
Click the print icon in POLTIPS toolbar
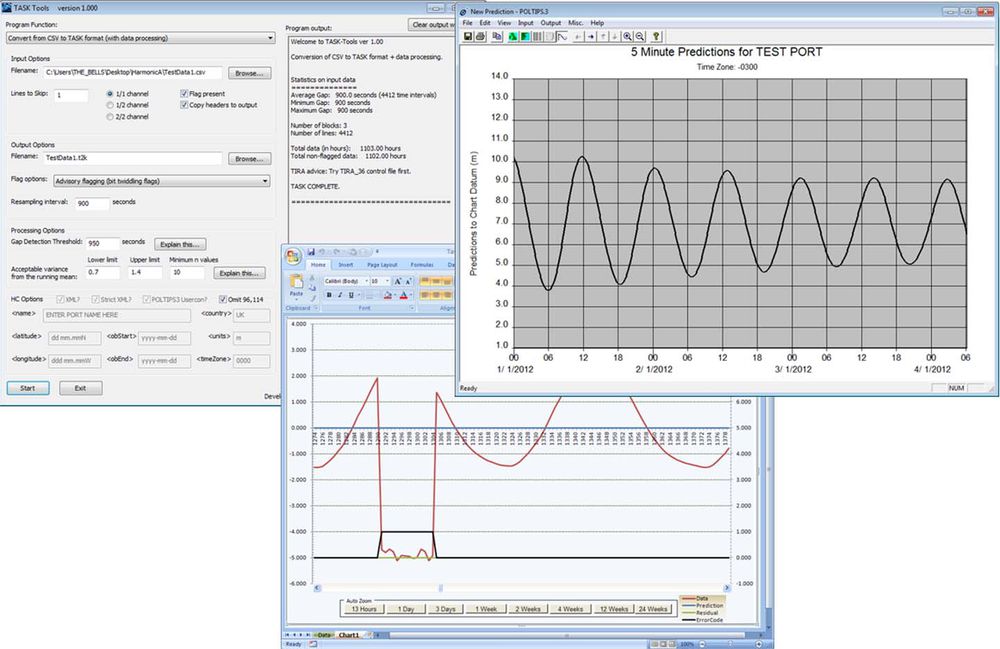(x=480, y=36)
